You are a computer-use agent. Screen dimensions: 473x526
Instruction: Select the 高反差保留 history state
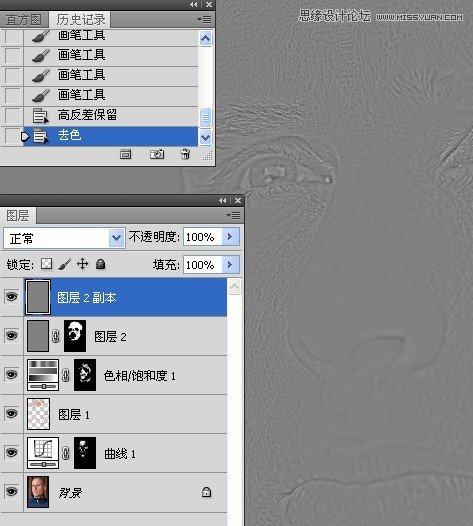(110, 115)
